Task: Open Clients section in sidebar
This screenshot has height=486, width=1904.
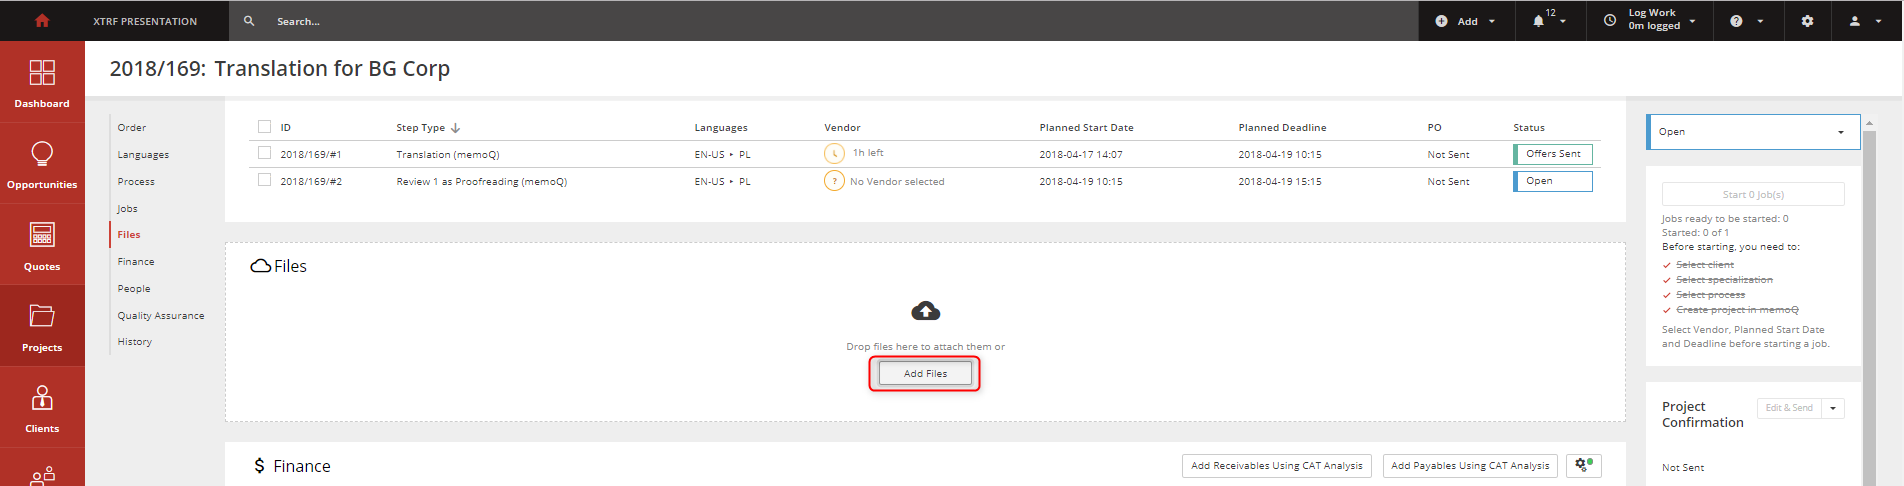Action: [42, 408]
